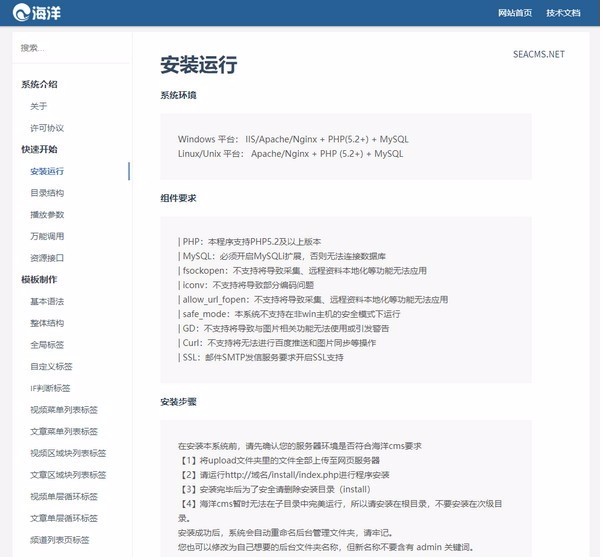Open the 自定义标签 sidebar item
Screen dimensions: 603x560
coord(51,367)
